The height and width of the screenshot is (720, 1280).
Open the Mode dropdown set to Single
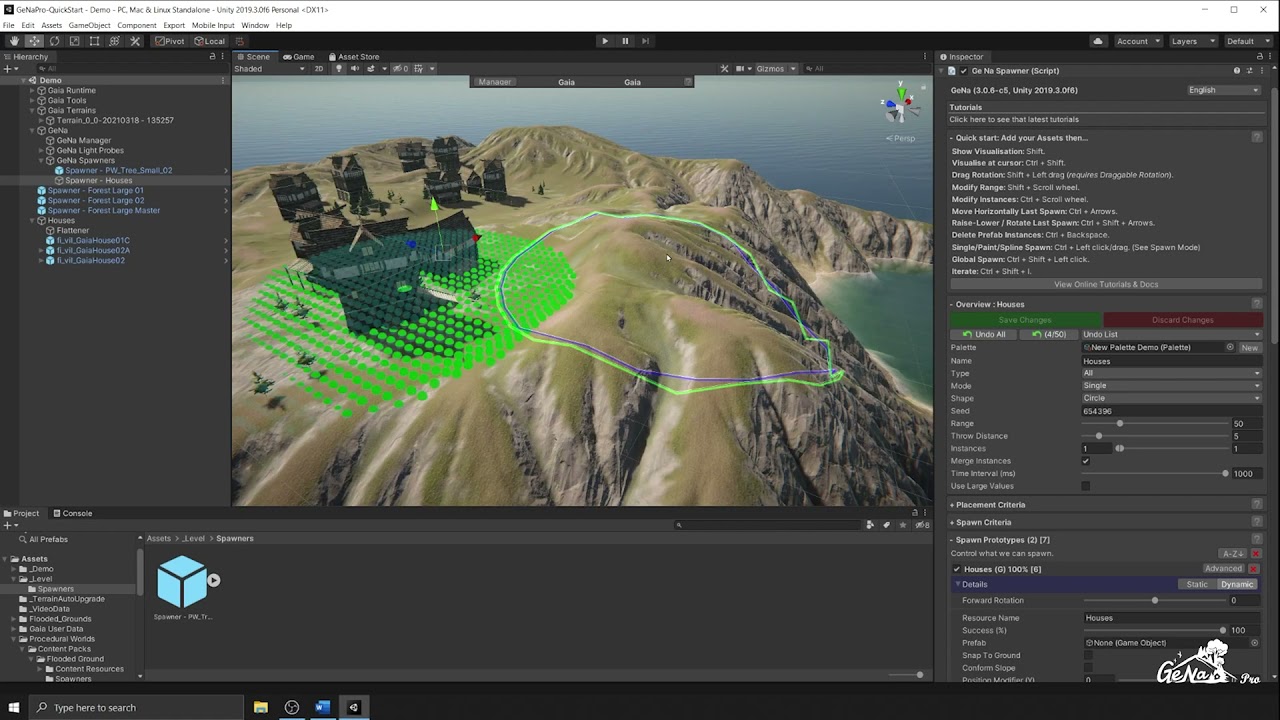click(x=1171, y=386)
